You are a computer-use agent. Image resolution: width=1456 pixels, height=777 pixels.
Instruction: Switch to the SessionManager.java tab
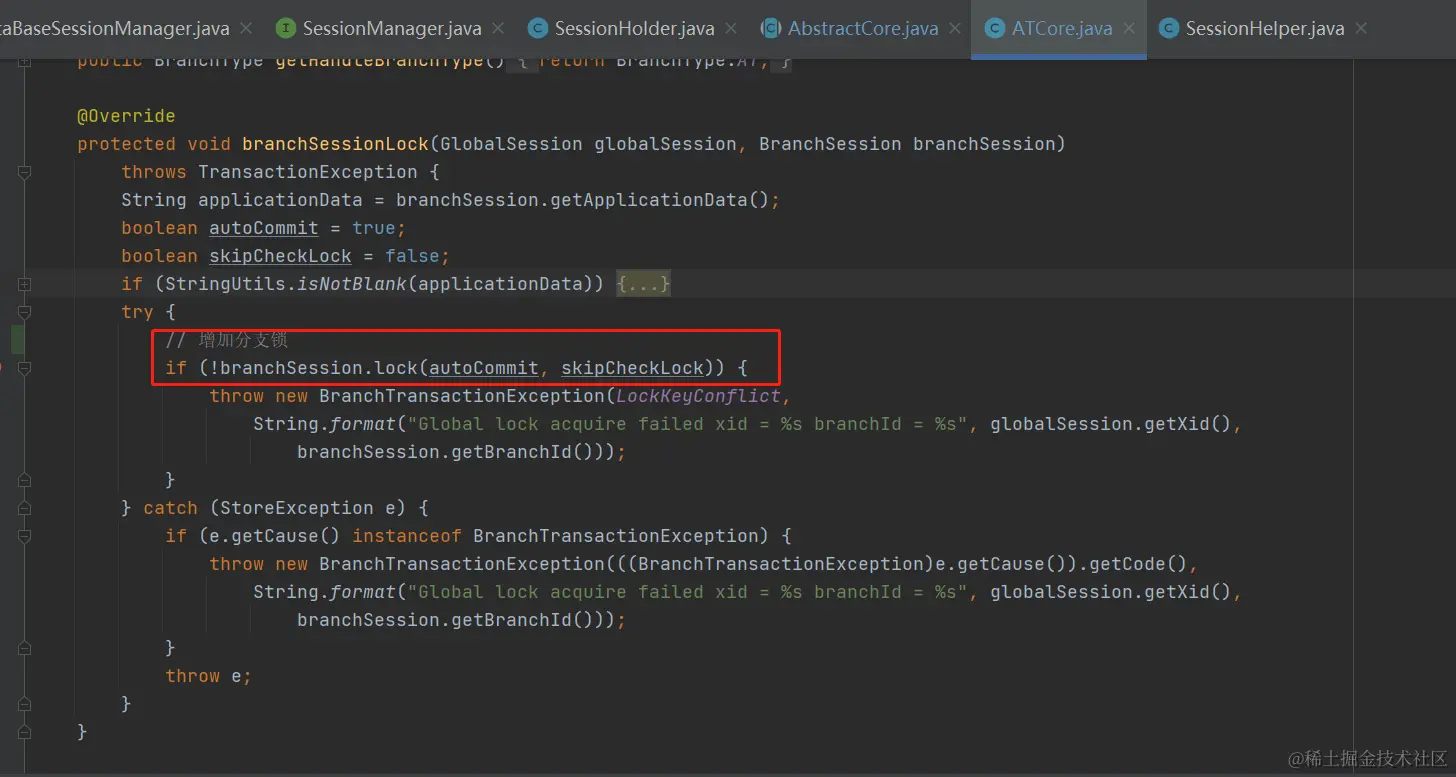pos(391,29)
